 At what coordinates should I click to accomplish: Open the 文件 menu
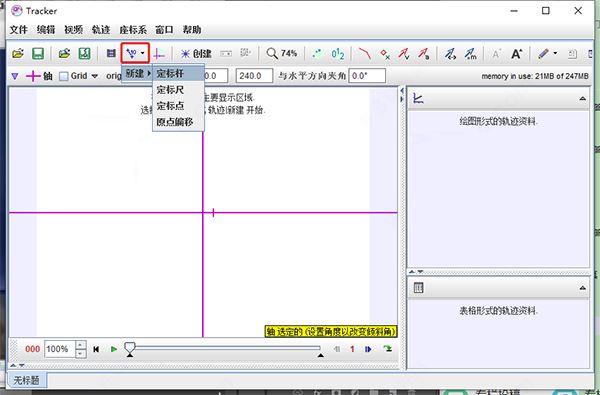point(18,30)
